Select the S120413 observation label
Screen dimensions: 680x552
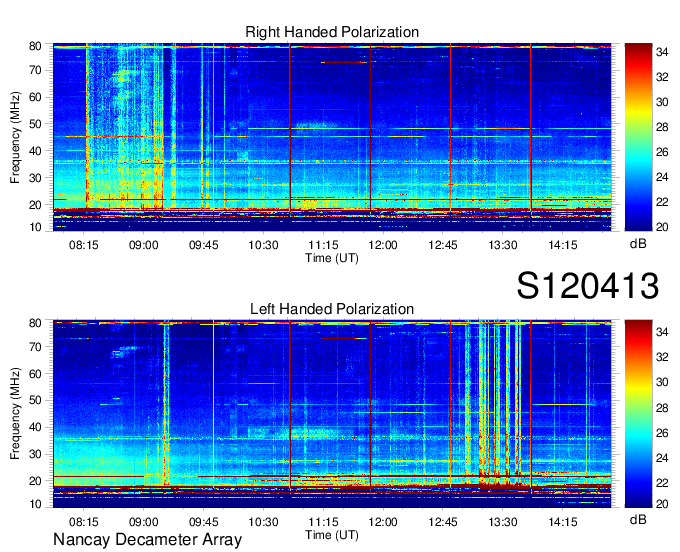(588, 286)
